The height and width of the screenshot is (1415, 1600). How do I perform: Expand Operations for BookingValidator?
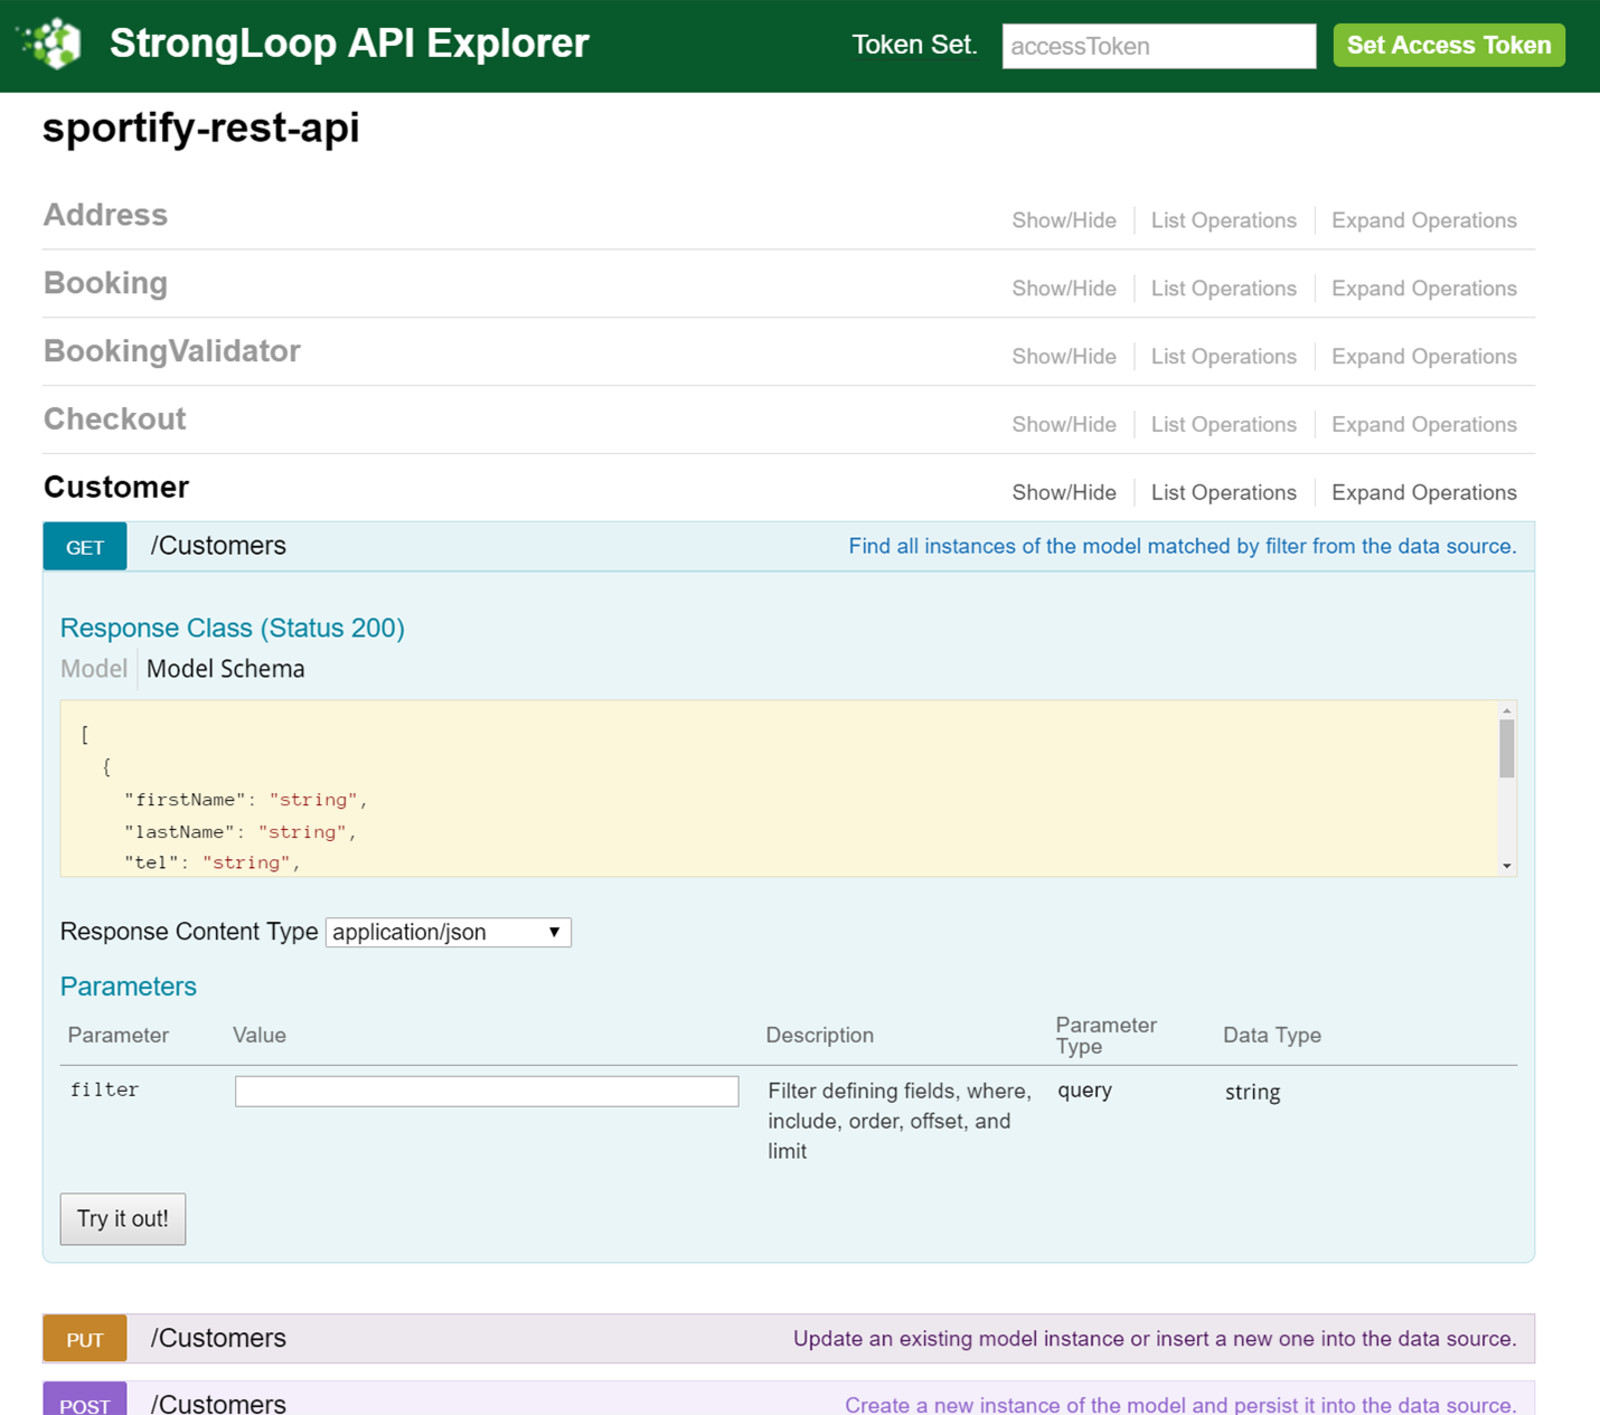(x=1424, y=356)
